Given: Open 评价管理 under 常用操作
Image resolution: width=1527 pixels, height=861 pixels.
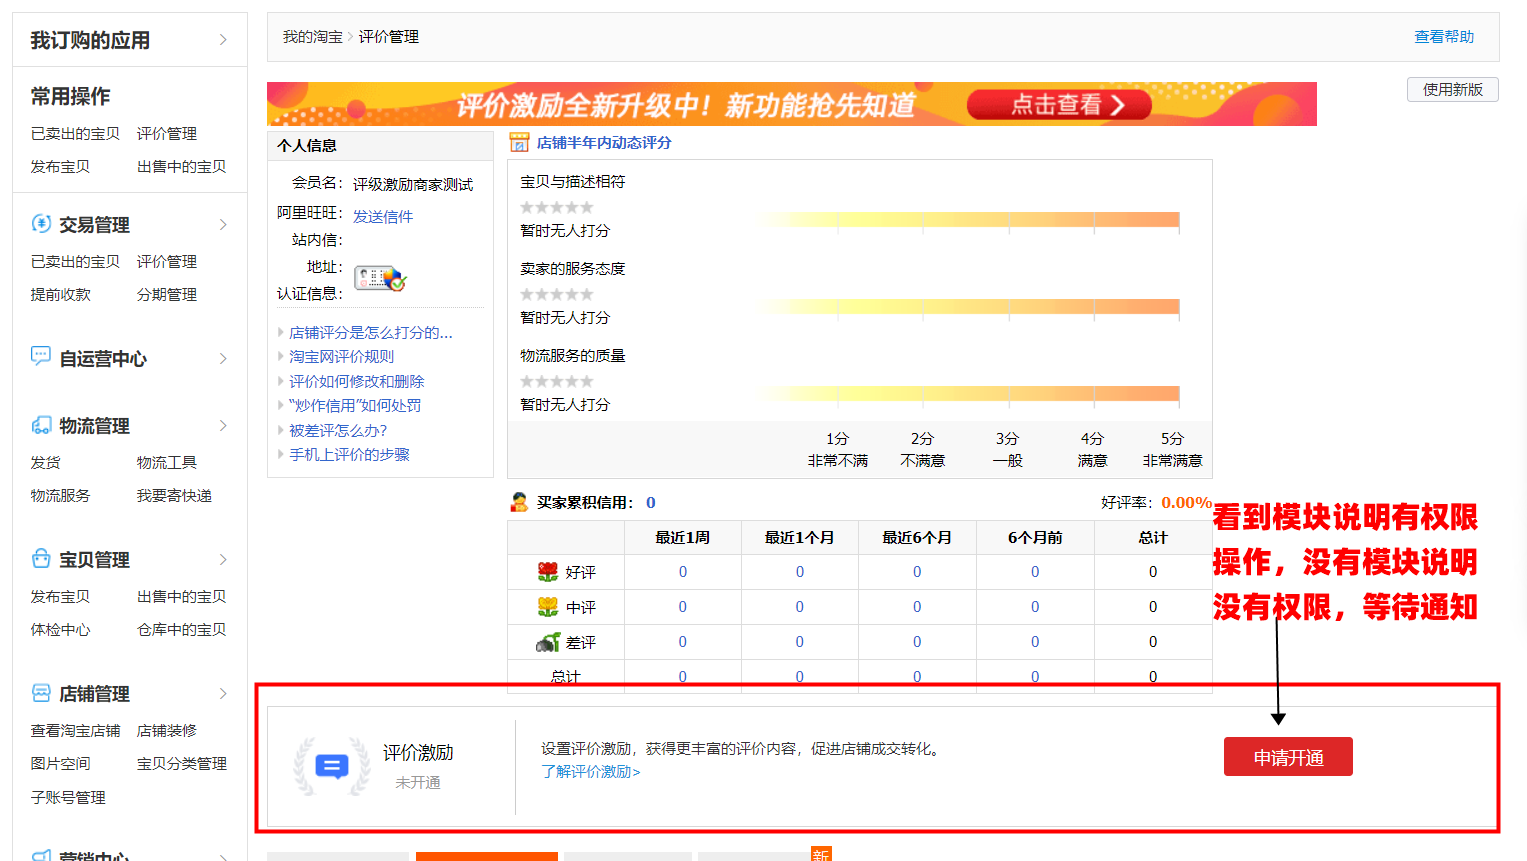Looking at the screenshot, I should point(167,133).
